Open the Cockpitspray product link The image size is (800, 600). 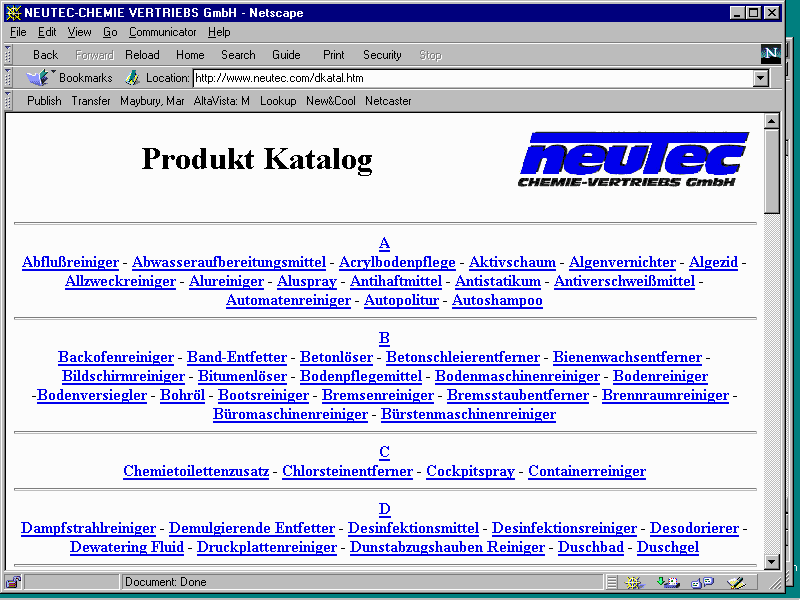470,471
